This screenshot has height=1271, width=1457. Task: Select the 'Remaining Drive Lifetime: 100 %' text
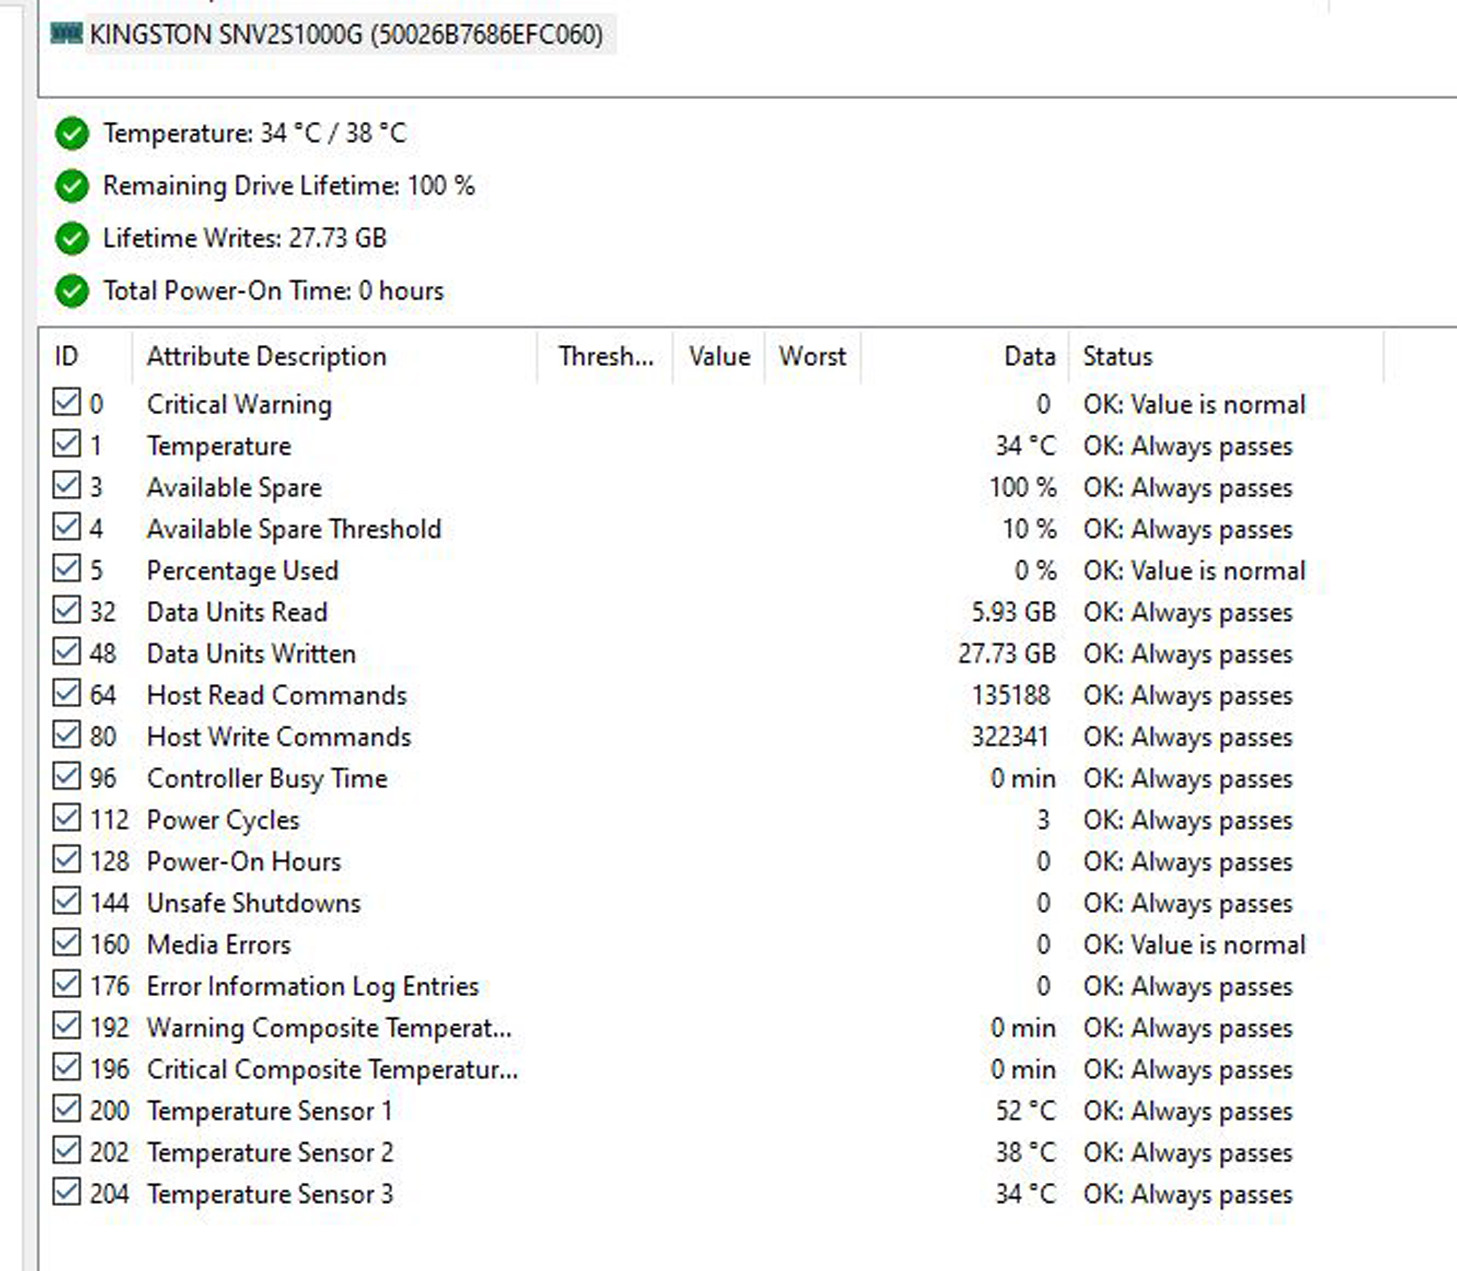coord(289,186)
